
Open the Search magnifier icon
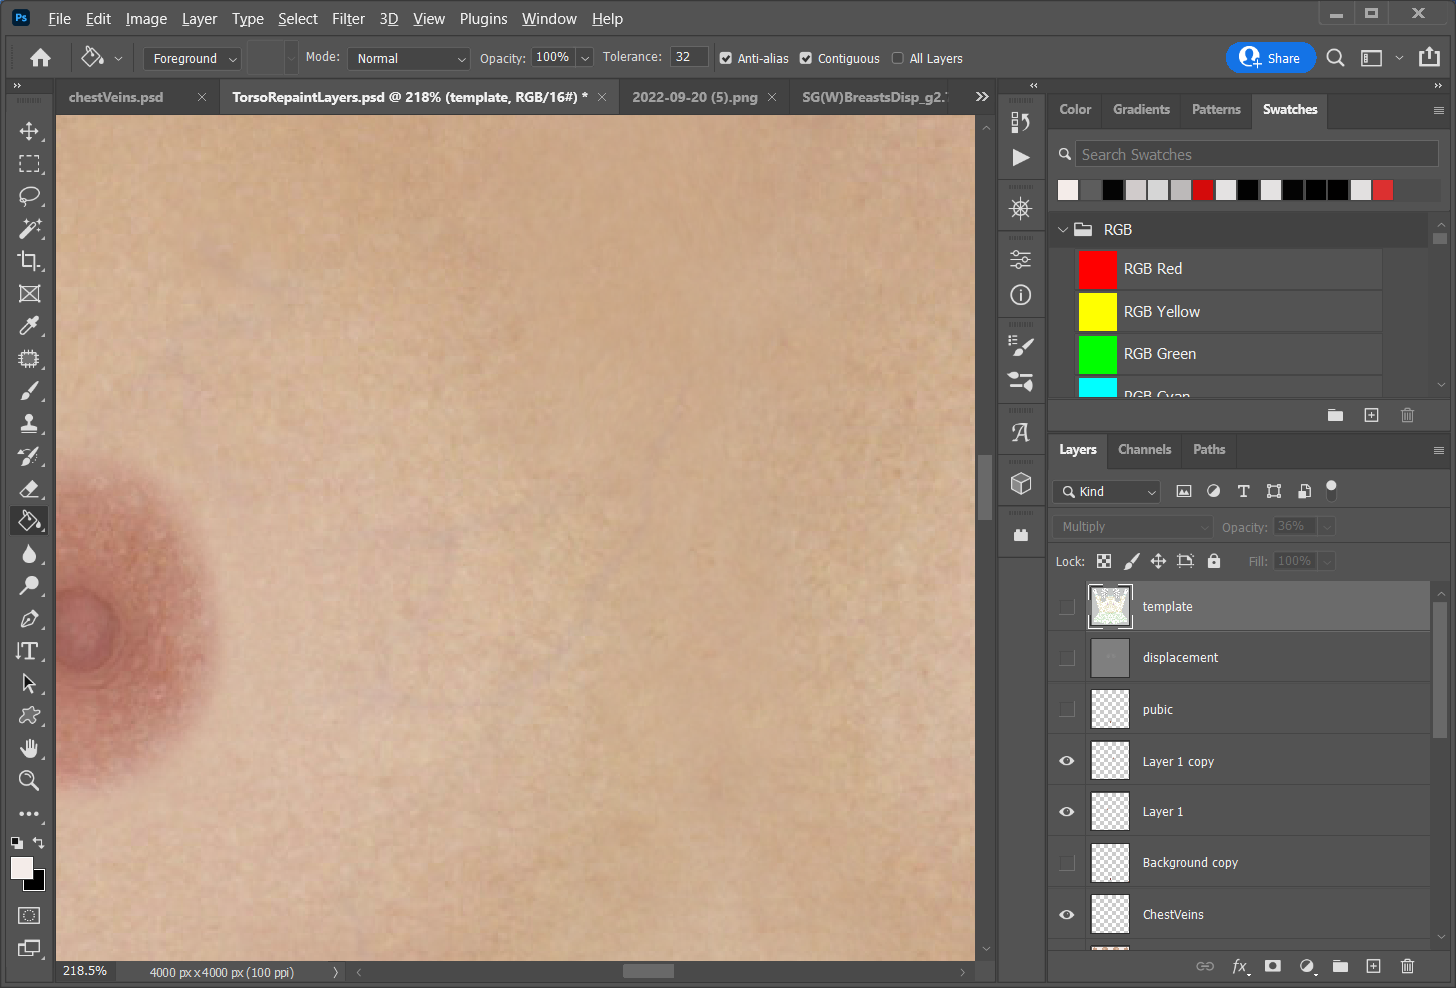tap(1335, 58)
